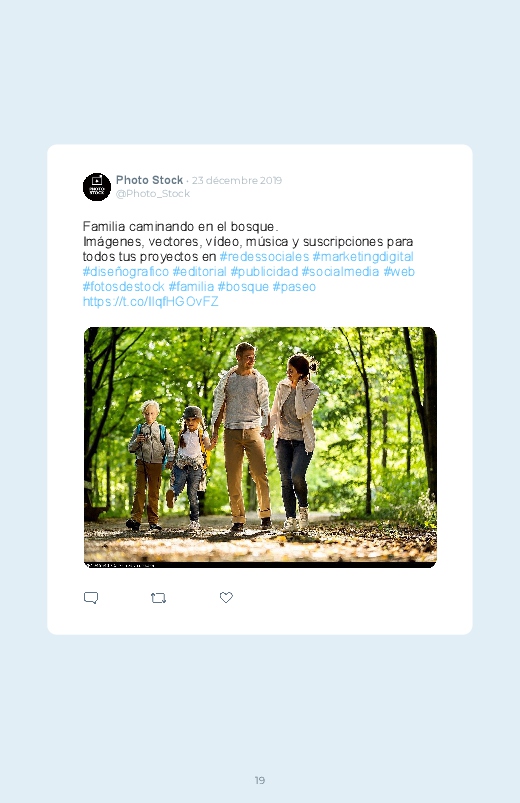Image resolution: width=520 pixels, height=803 pixels.
Task: Like the tweet with heart icon
Action: click(x=226, y=597)
